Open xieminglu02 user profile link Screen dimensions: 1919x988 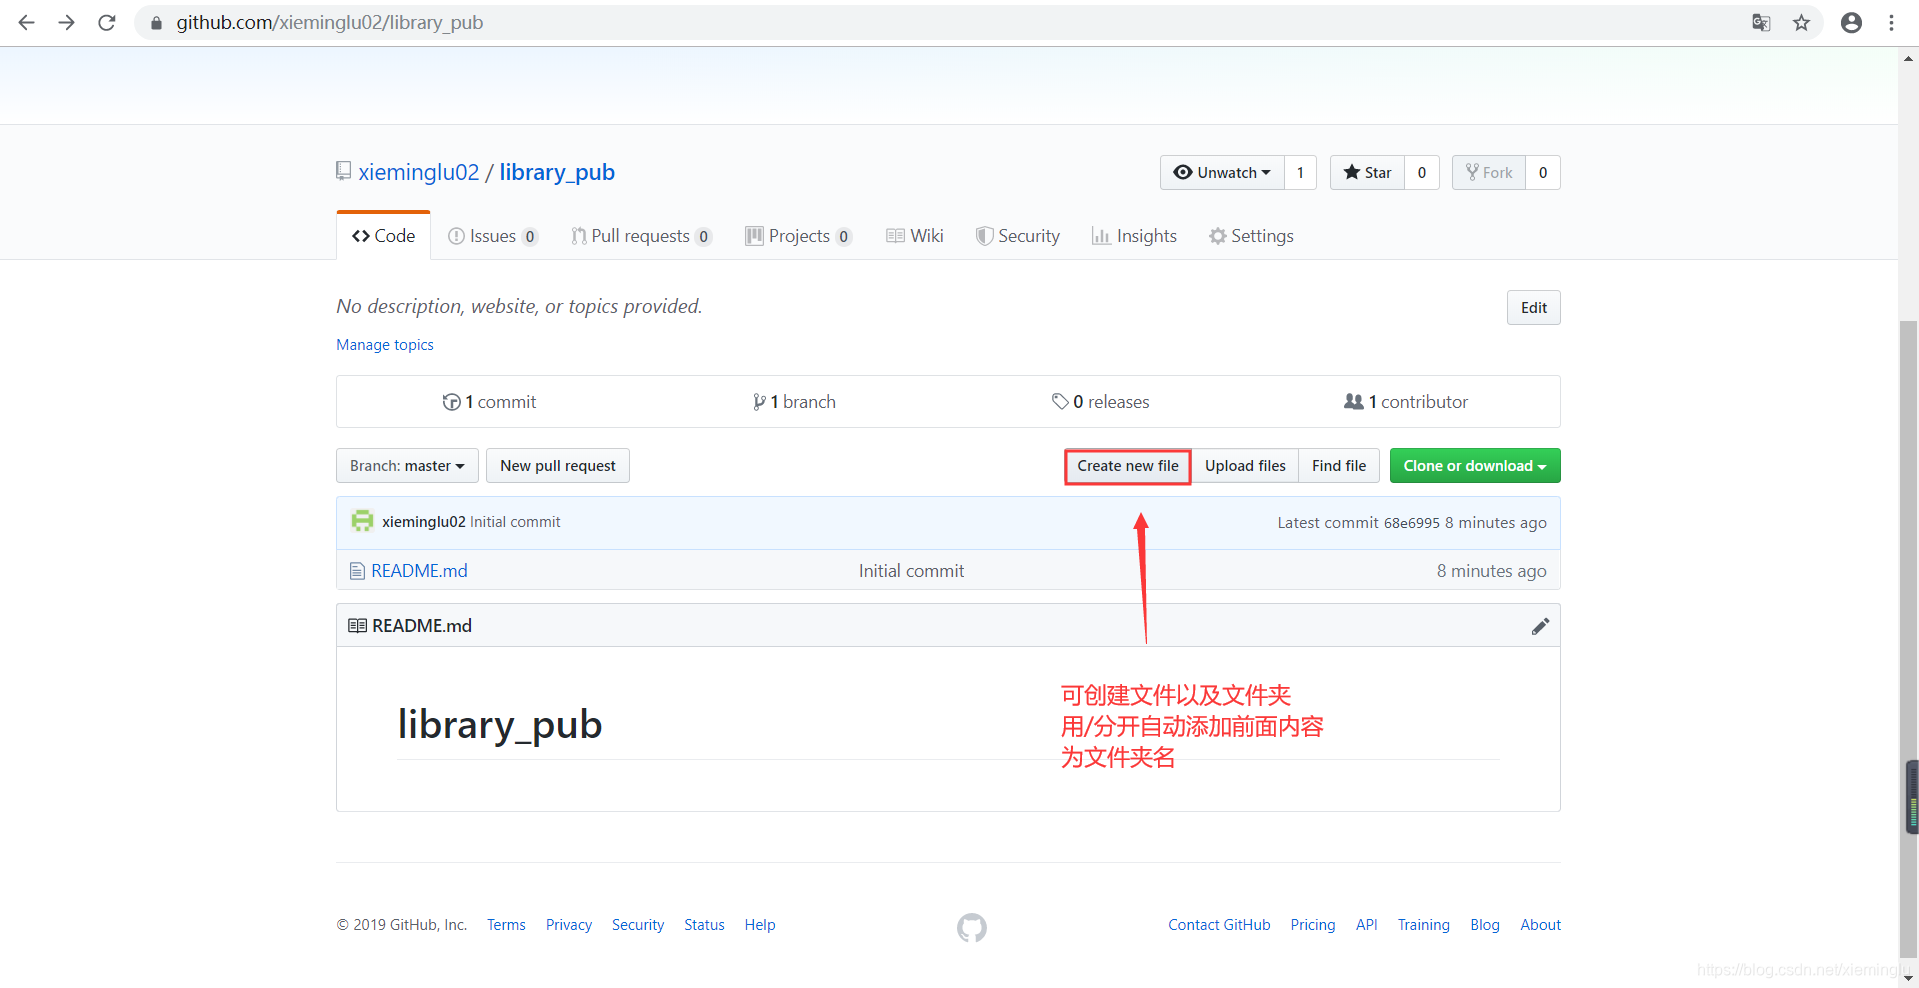point(419,172)
